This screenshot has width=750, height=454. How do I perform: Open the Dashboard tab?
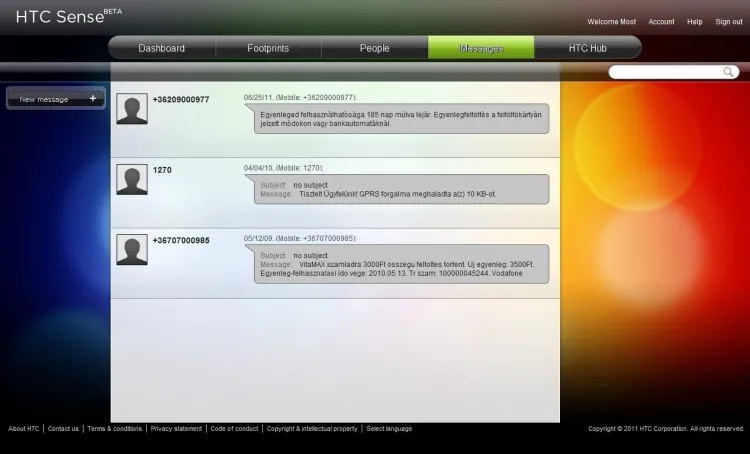click(161, 48)
